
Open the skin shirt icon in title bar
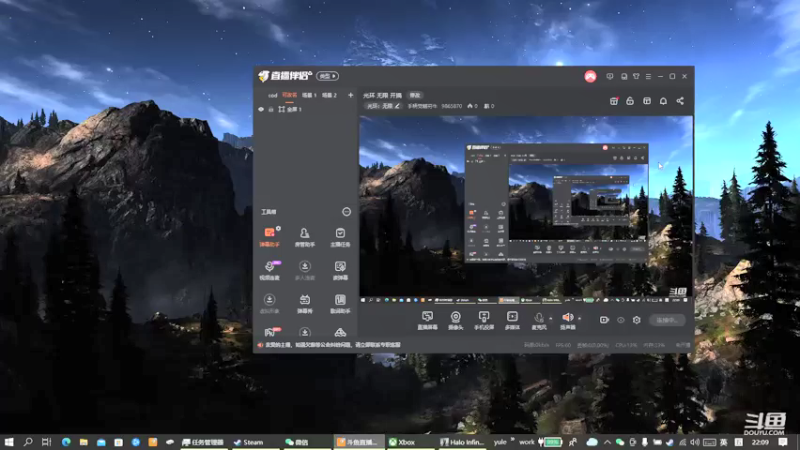point(636,77)
